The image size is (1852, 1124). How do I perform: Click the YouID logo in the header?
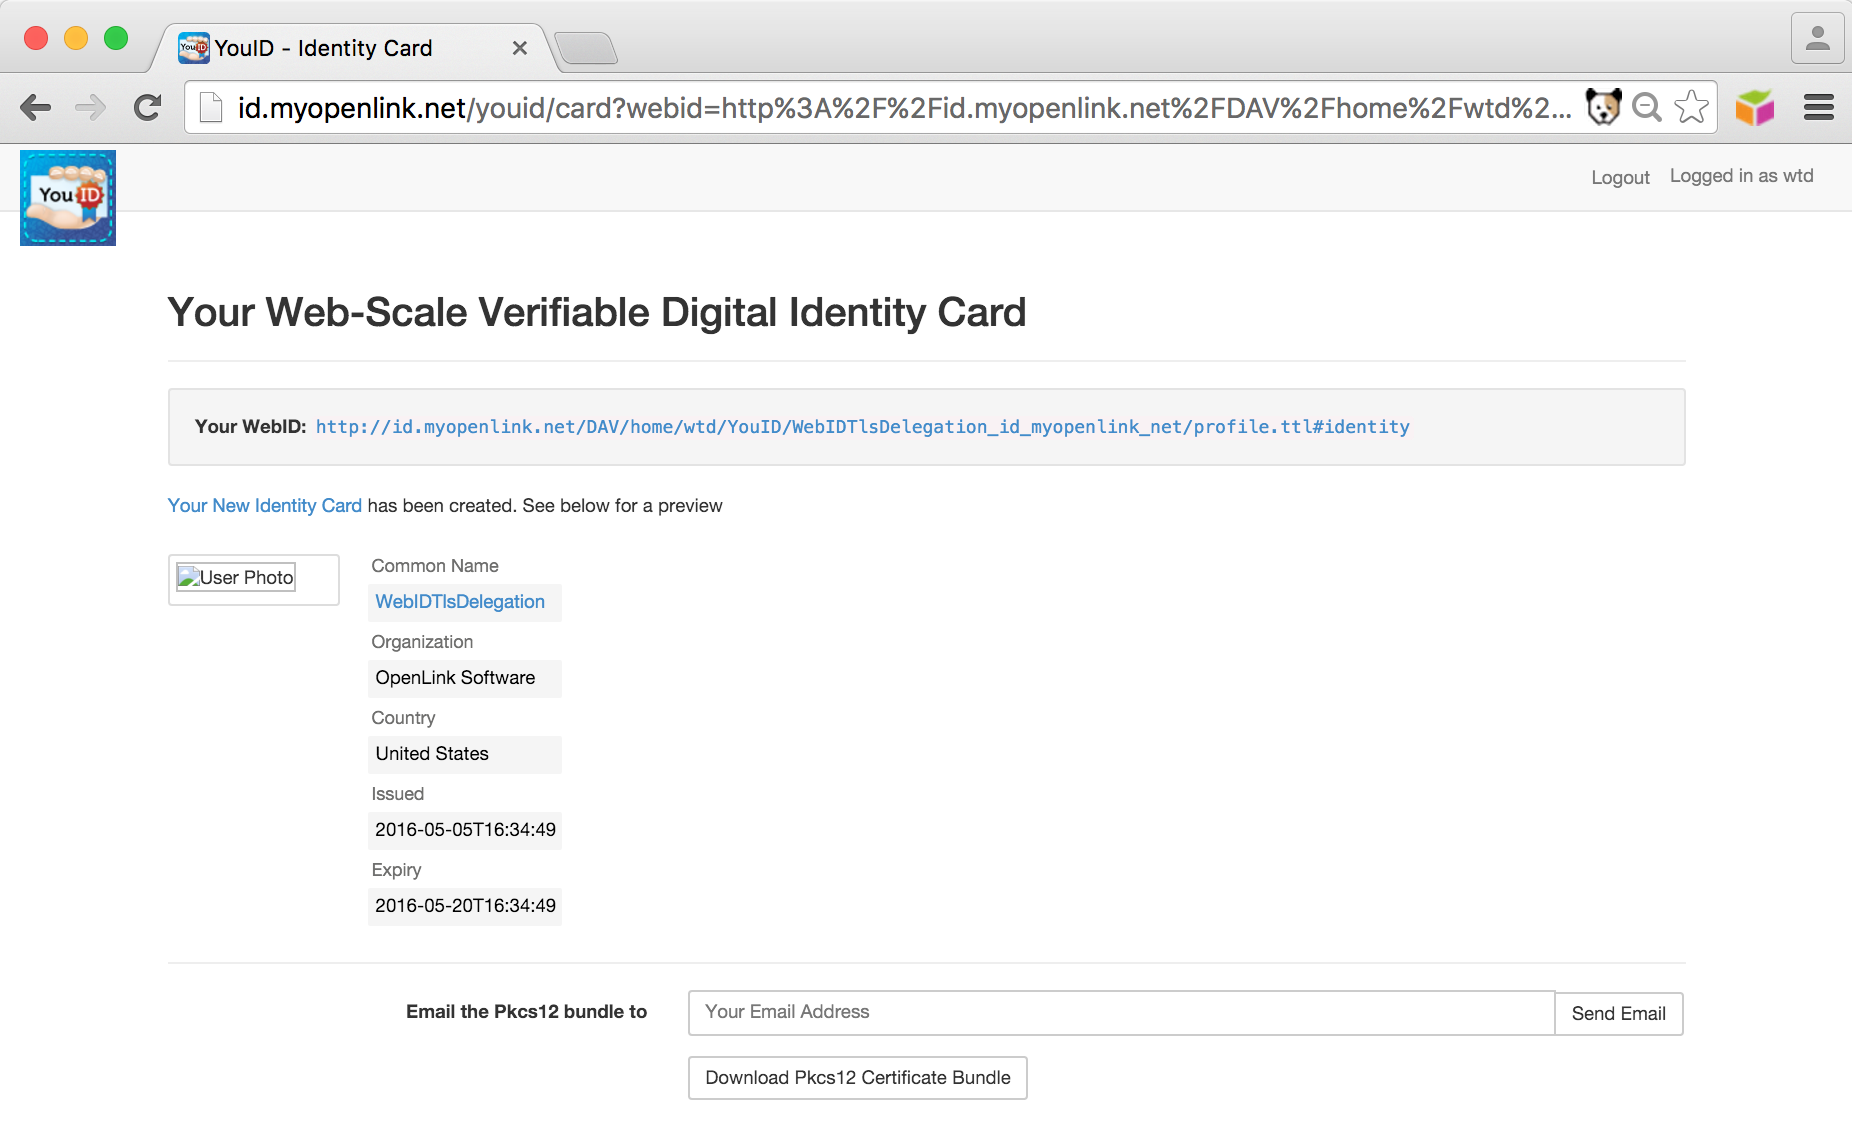pos(68,198)
